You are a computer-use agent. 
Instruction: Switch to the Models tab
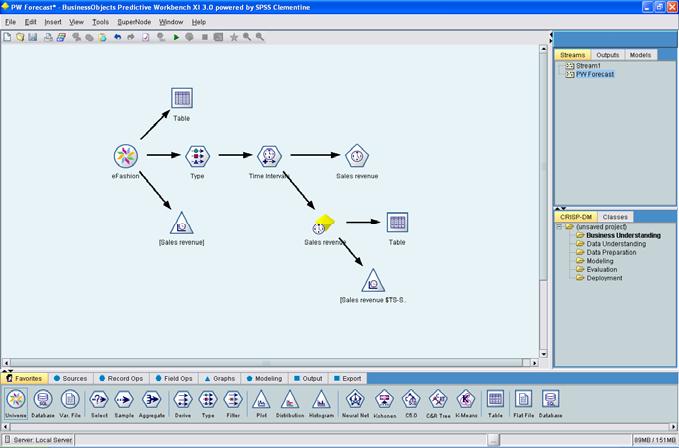point(640,55)
